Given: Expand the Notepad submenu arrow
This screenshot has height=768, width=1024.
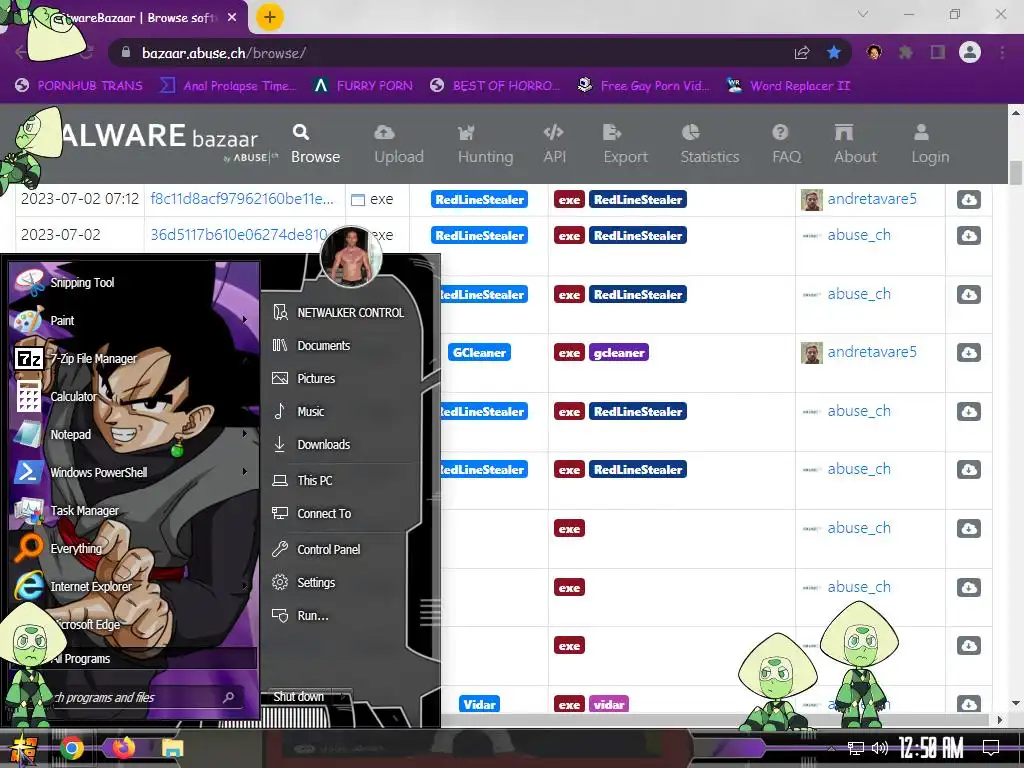Looking at the screenshot, I should (x=245, y=434).
